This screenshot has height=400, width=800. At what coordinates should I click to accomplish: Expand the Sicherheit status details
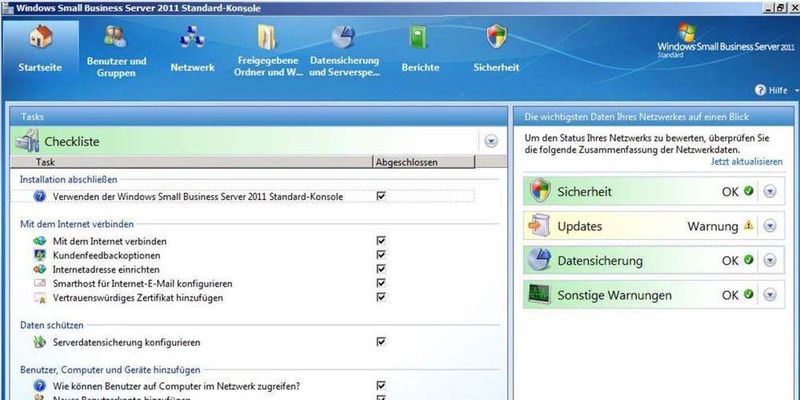point(770,191)
